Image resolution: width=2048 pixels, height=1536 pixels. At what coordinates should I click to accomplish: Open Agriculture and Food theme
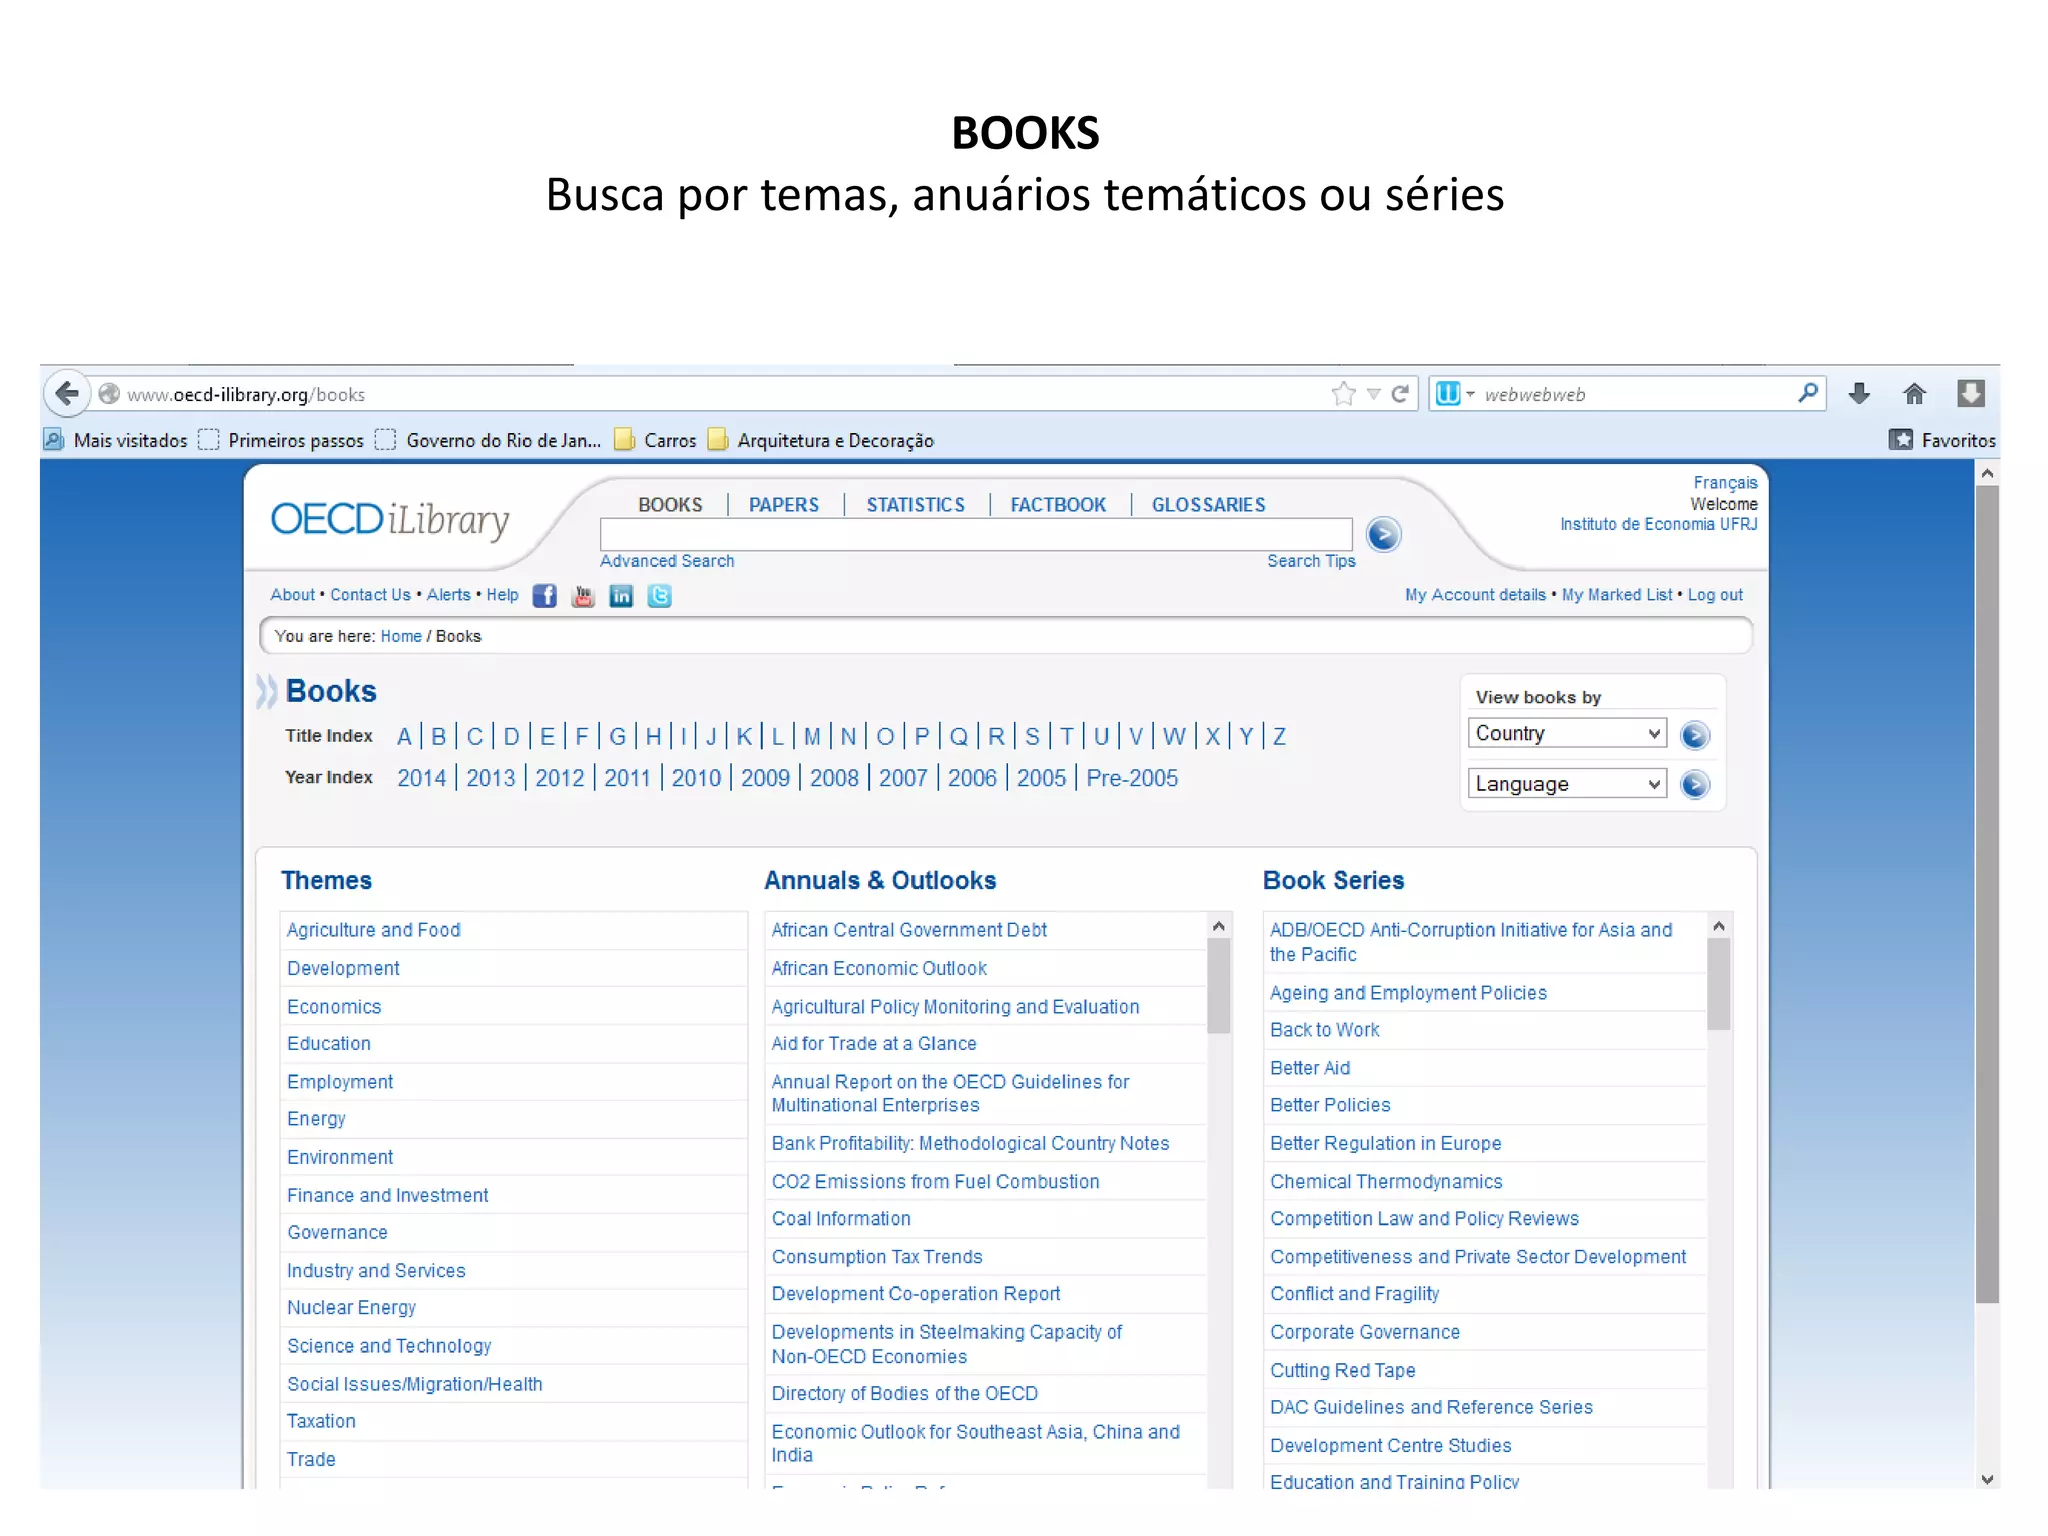pyautogui.click(x=373, y=930)
